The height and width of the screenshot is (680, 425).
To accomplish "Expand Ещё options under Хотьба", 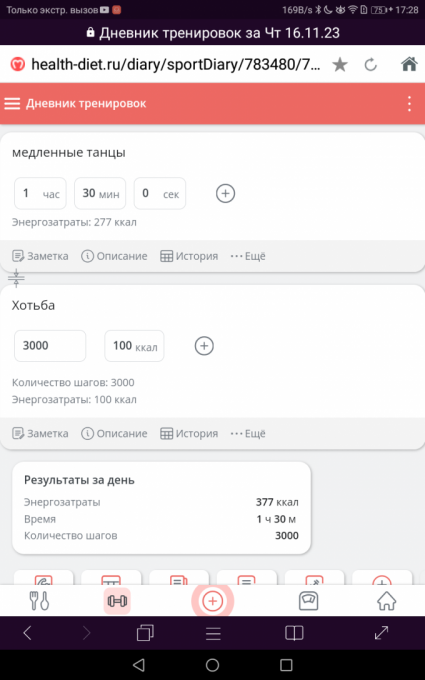I will 248,434.
